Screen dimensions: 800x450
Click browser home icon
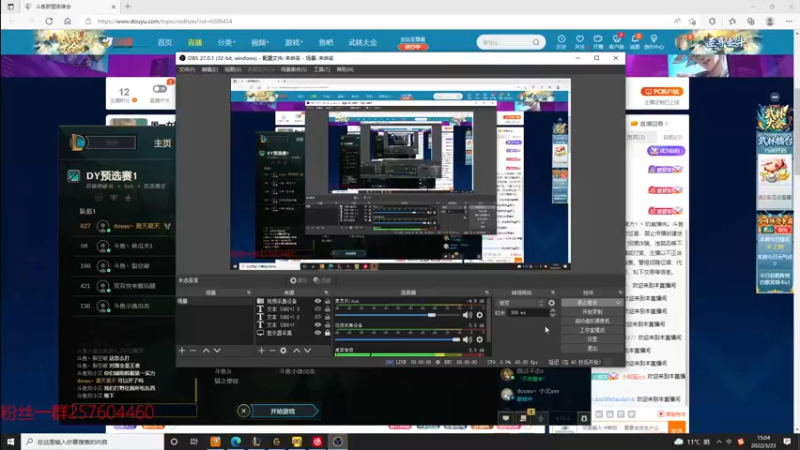point(67,21)
